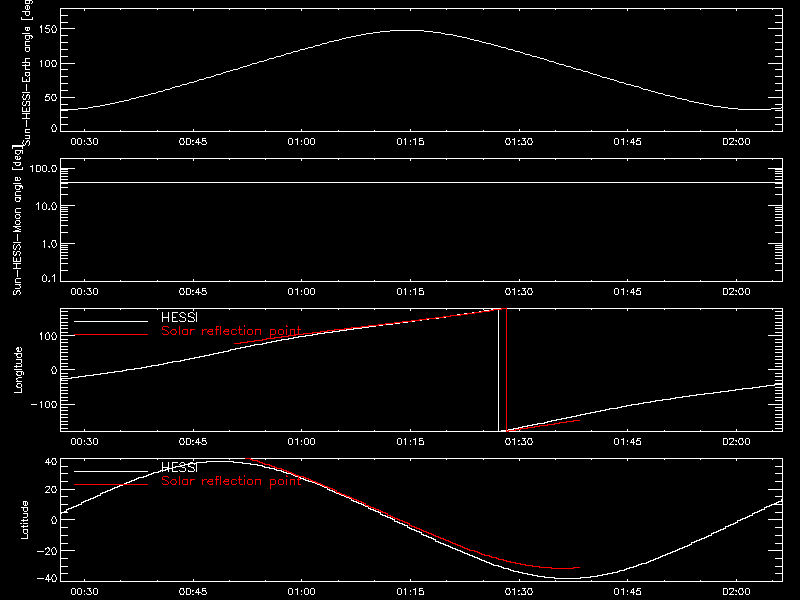800x600 pixels.
Task: Click 01:45 under the Earth angle plot
Action: 628,142
